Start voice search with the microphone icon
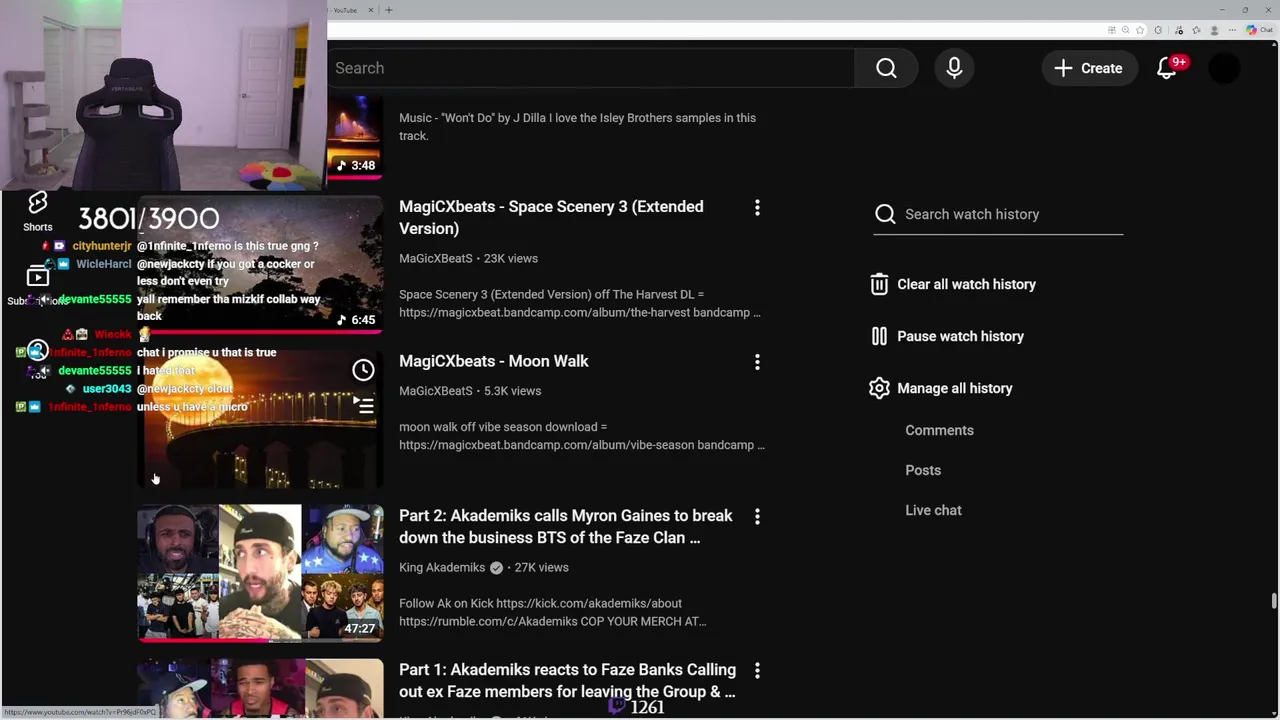This screenshot has height=720, width=1280. [954, 68]
